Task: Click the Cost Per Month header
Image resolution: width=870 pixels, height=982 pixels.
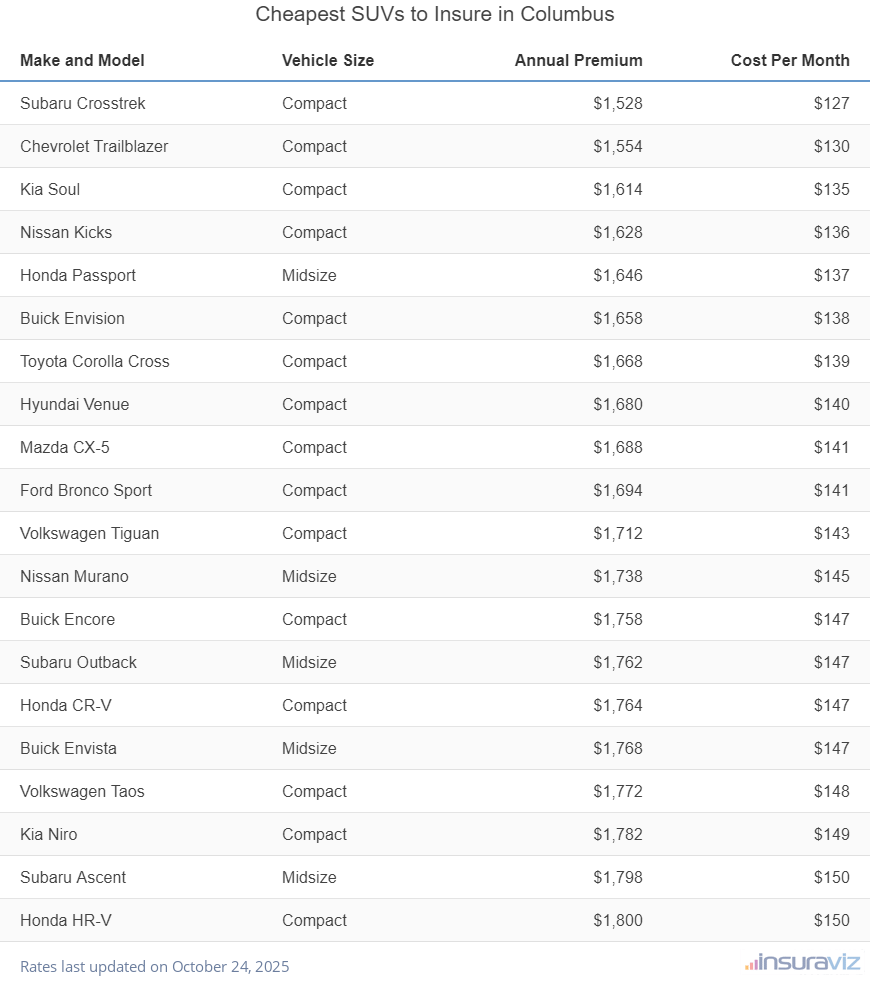Action: 790,60
